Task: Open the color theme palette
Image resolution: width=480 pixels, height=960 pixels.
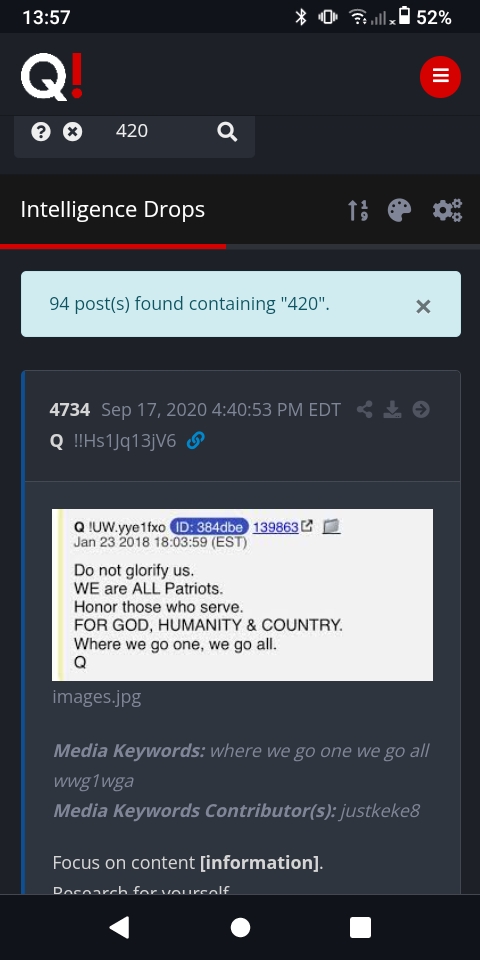Action: [x=399, y=210]
